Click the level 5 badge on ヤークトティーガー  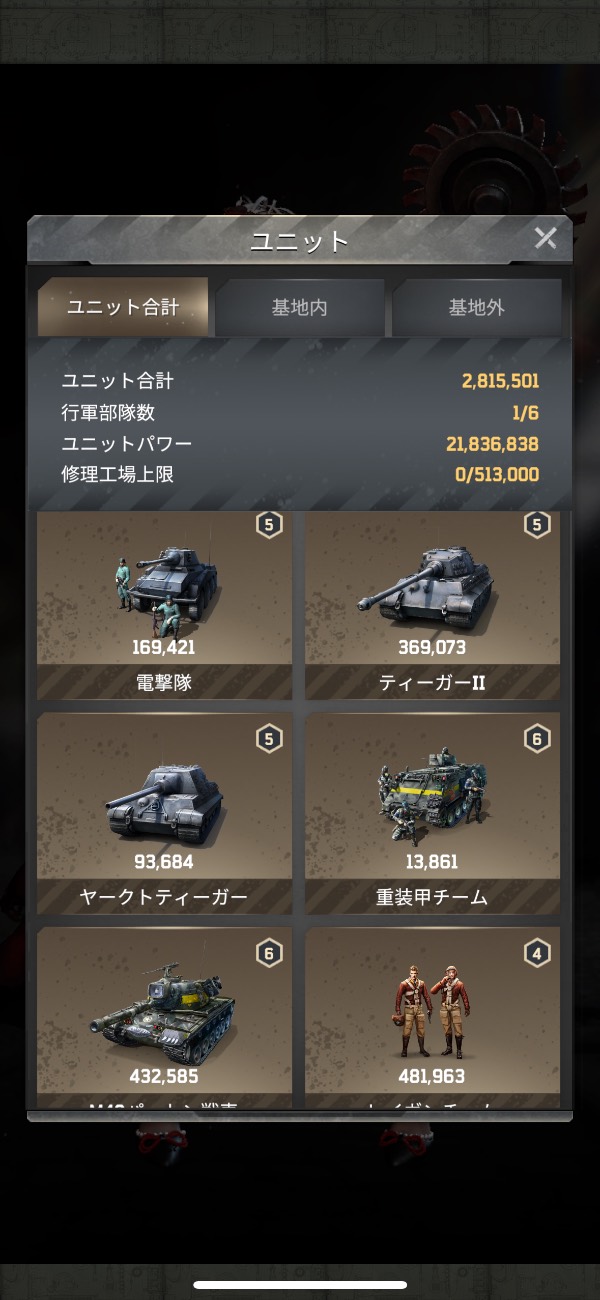coord(268,739)
